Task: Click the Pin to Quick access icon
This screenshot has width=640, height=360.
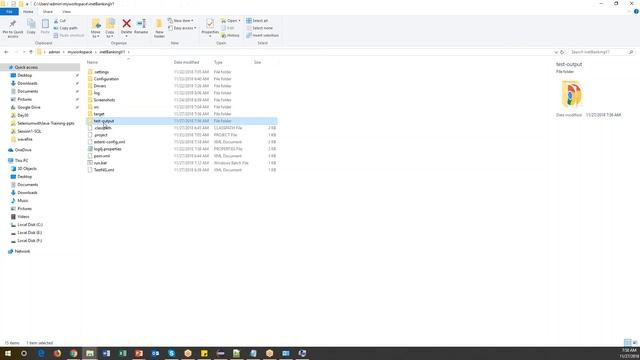Action: click(13, 24)
